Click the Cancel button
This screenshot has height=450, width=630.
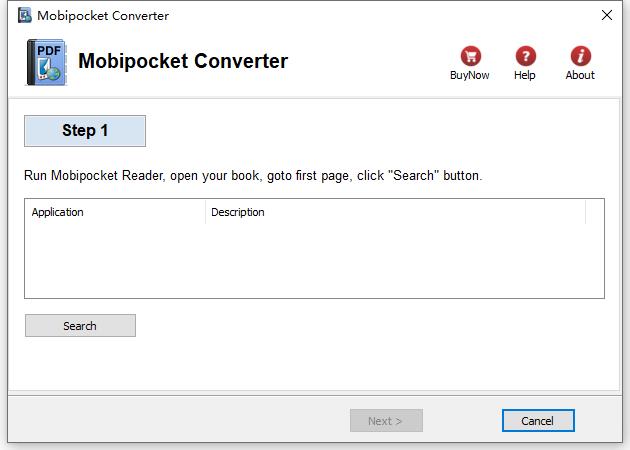coord(538,421)
